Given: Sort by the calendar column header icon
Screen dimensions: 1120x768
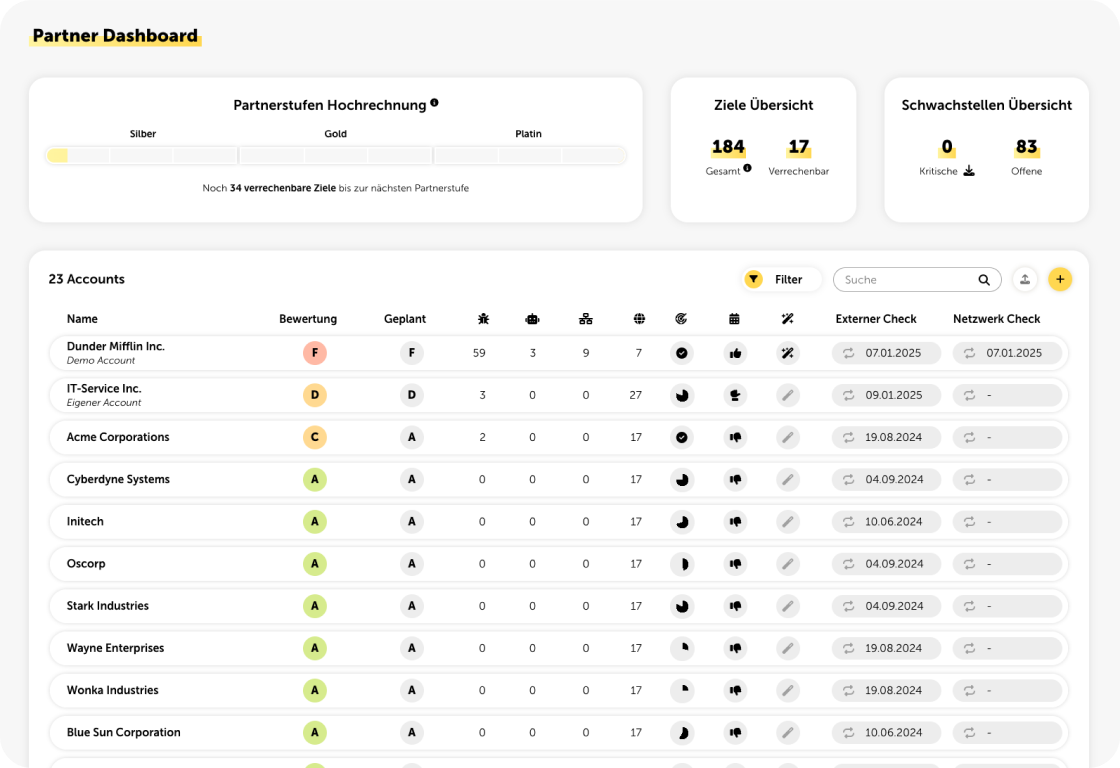Looking at the screenshot, I should click(734, 319).
